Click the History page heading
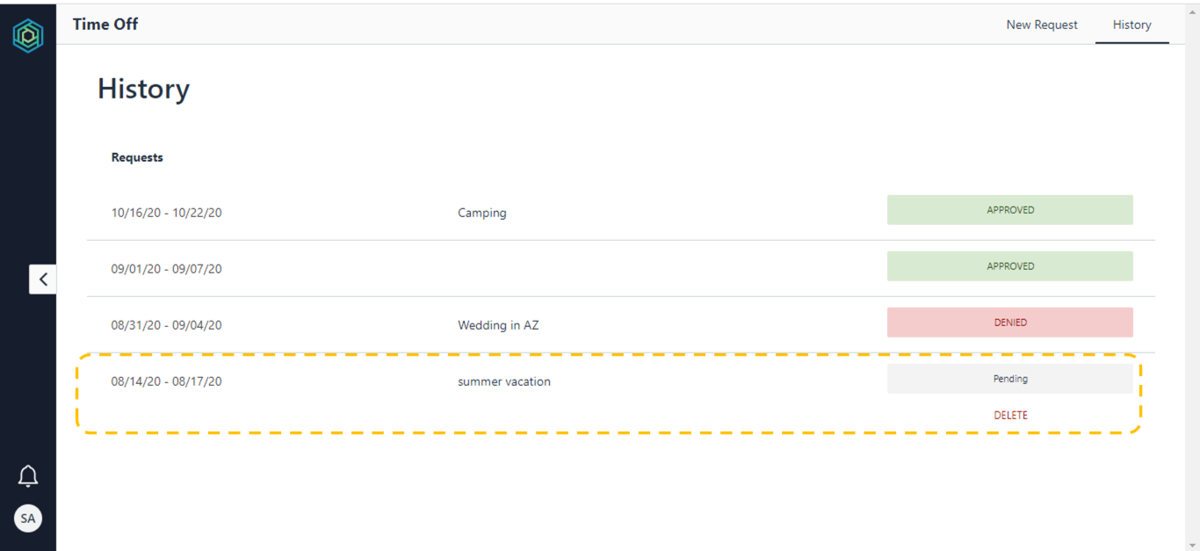The height and width of the screenshot is (551, 1200). [x=143, y=89]
